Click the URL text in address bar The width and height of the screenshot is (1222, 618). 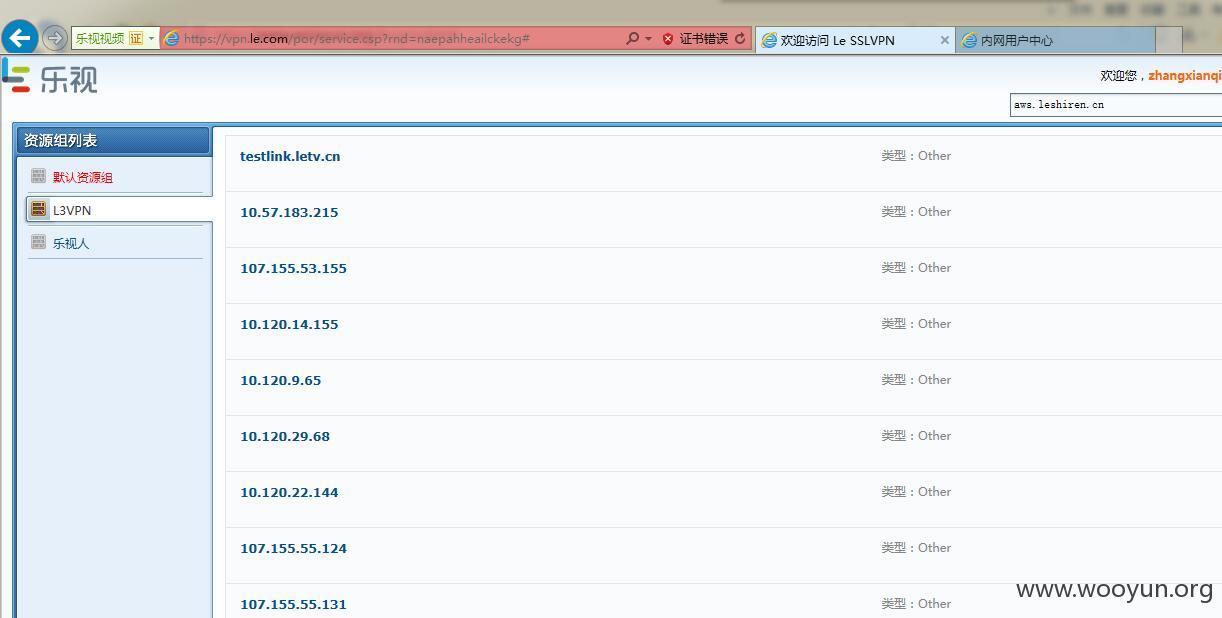357,39
